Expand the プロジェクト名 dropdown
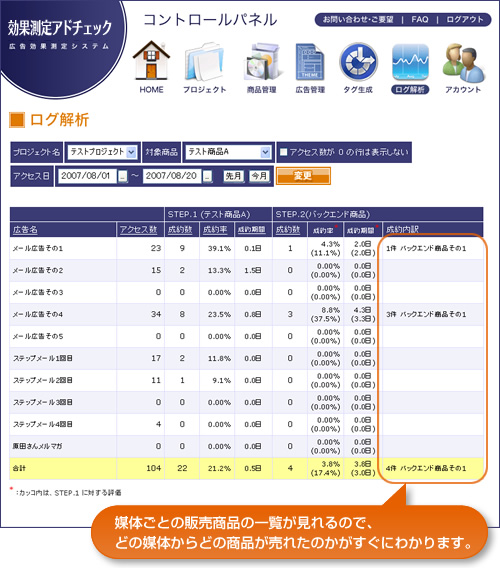 coord(102,152)
